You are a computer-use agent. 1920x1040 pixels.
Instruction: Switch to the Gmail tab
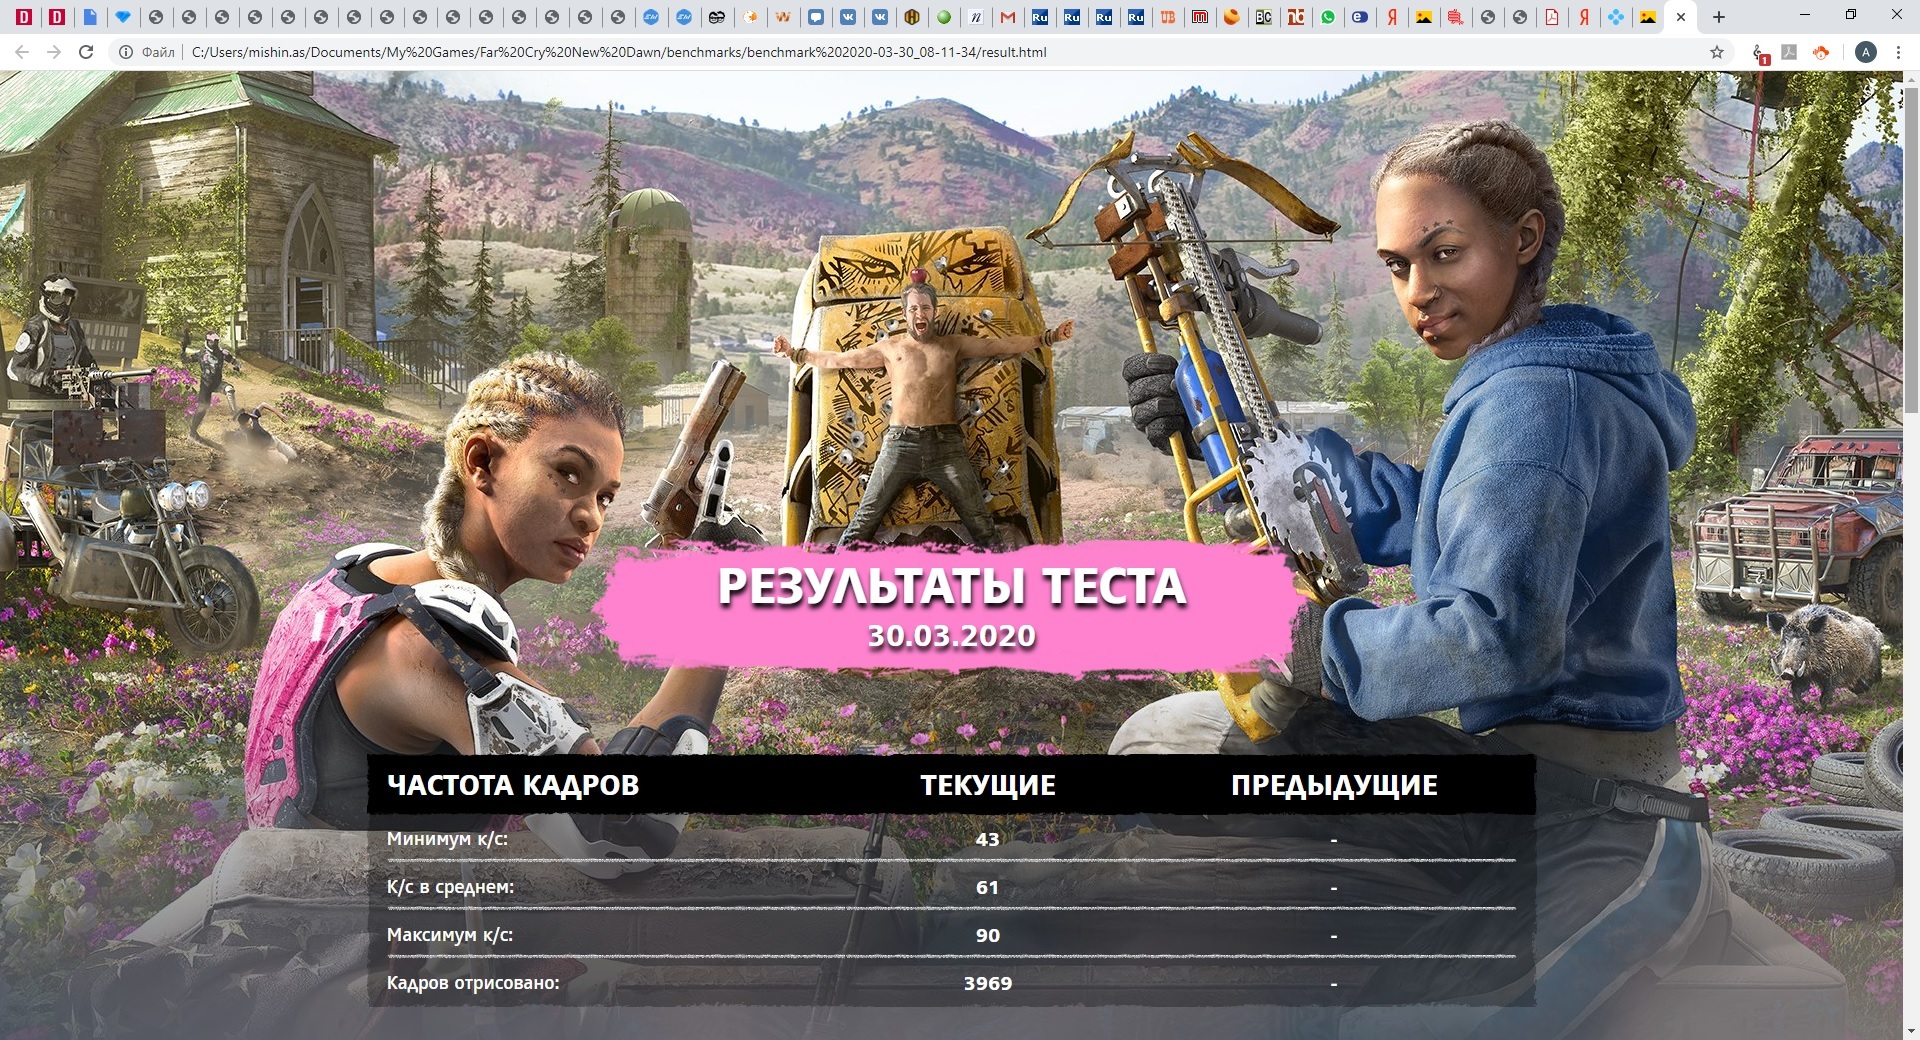click(1008, 17)
